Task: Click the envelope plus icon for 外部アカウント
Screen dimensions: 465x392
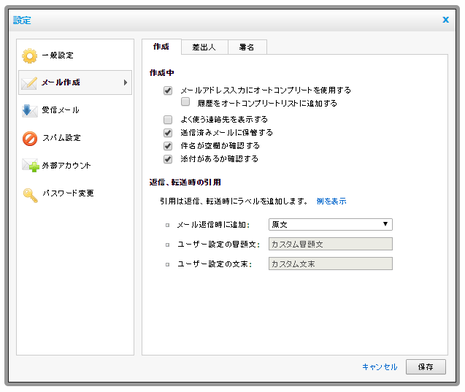Action: [x=30, y=165]
